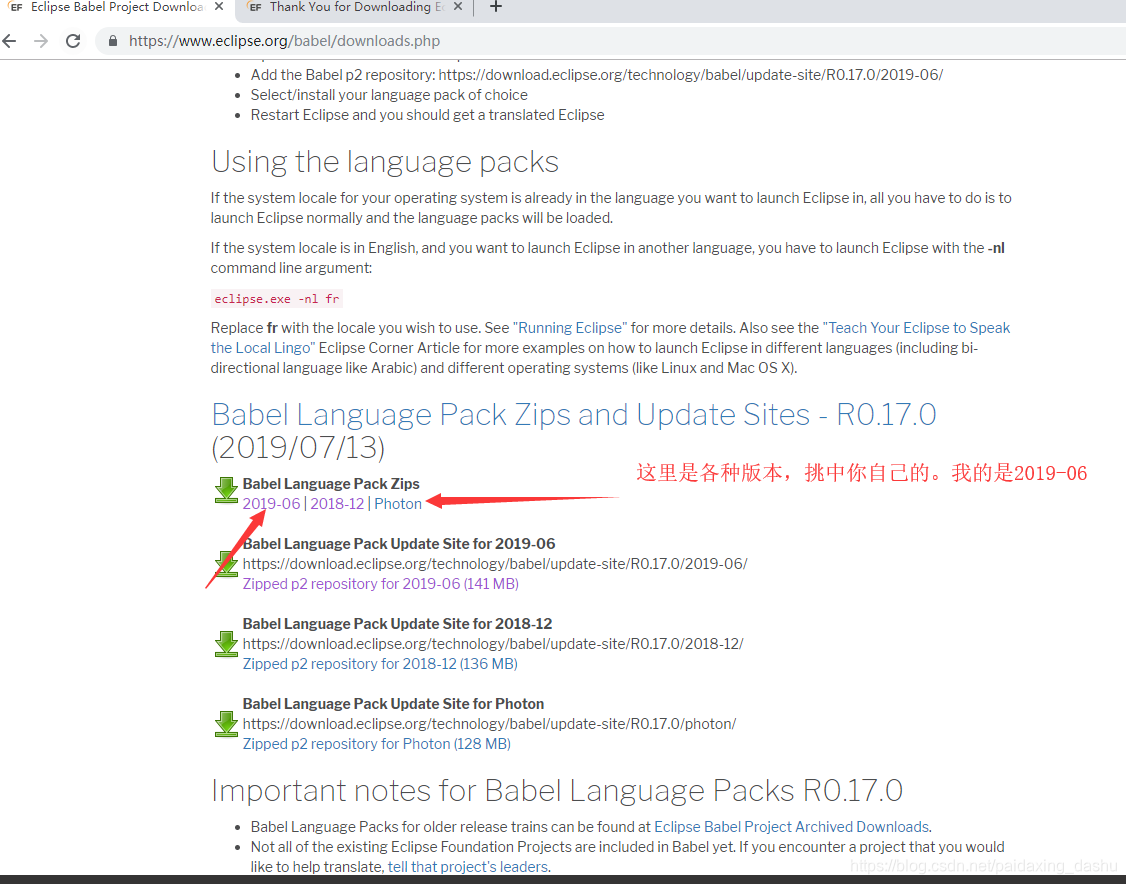Close the Eclipse Babel Project Downloads tab
Screen dimensions: 1126x884
tap(219, 6)
